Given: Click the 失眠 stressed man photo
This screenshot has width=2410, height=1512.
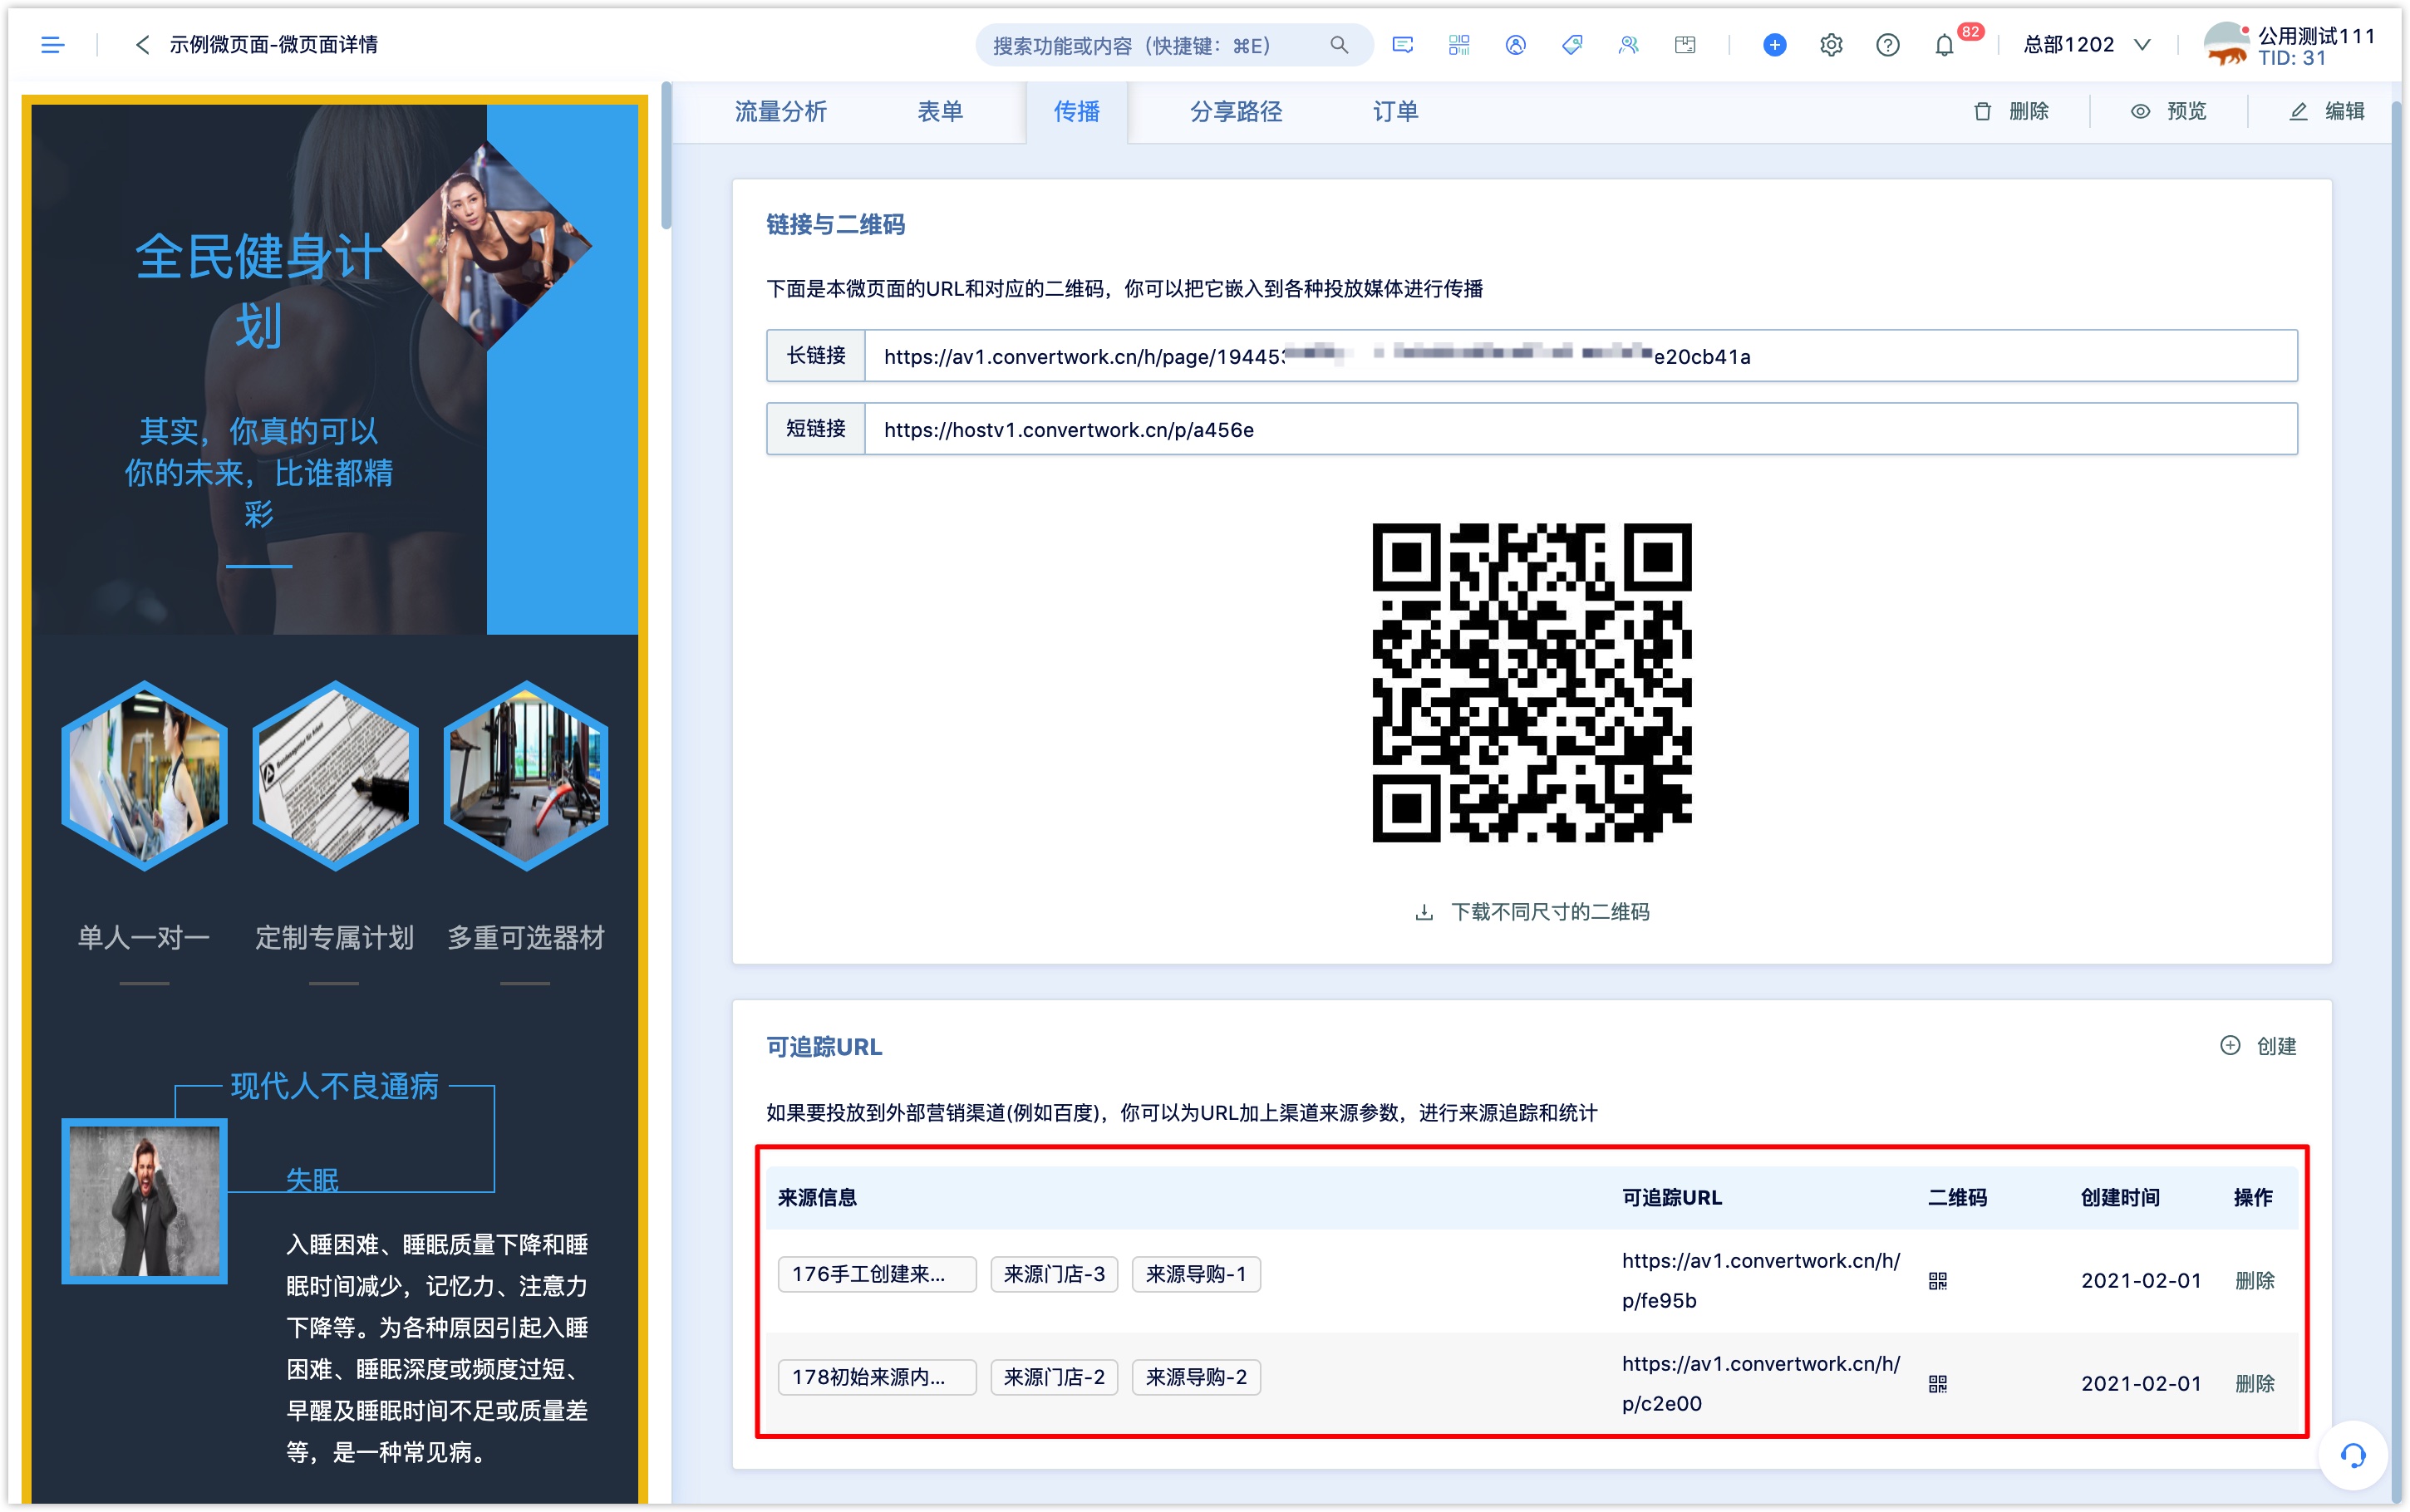Looking at the screenshot, I should click(144, 1201).
